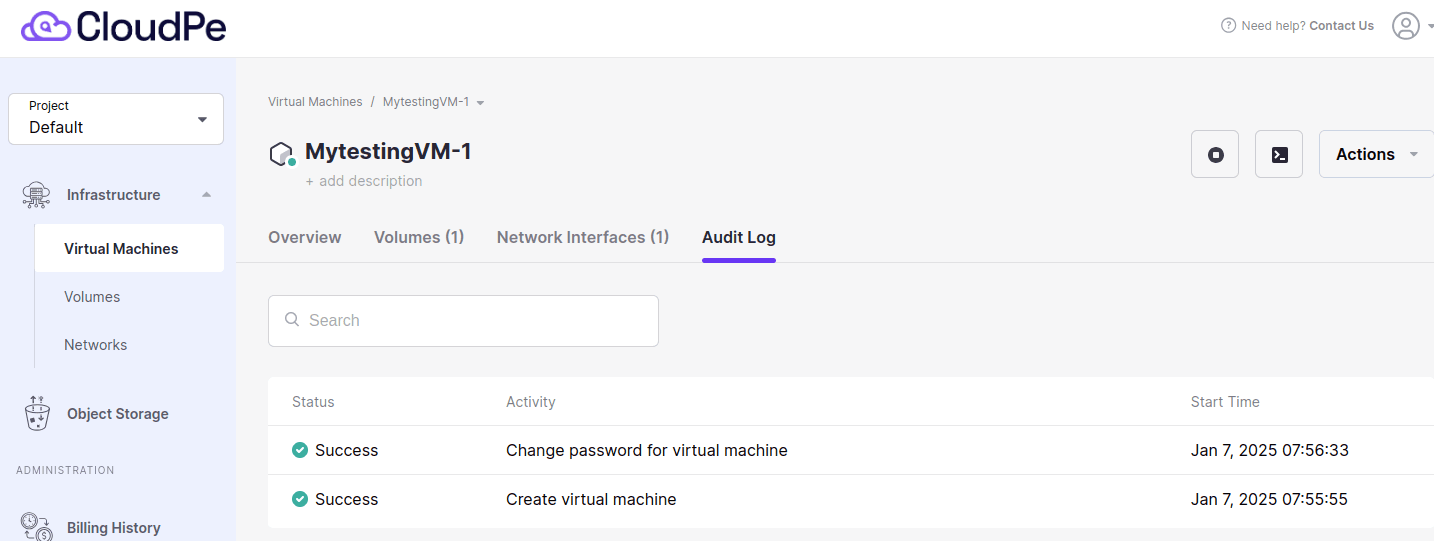Click the Create virtual machine activity
1434x541 pixels.
[x=591, y=499]
